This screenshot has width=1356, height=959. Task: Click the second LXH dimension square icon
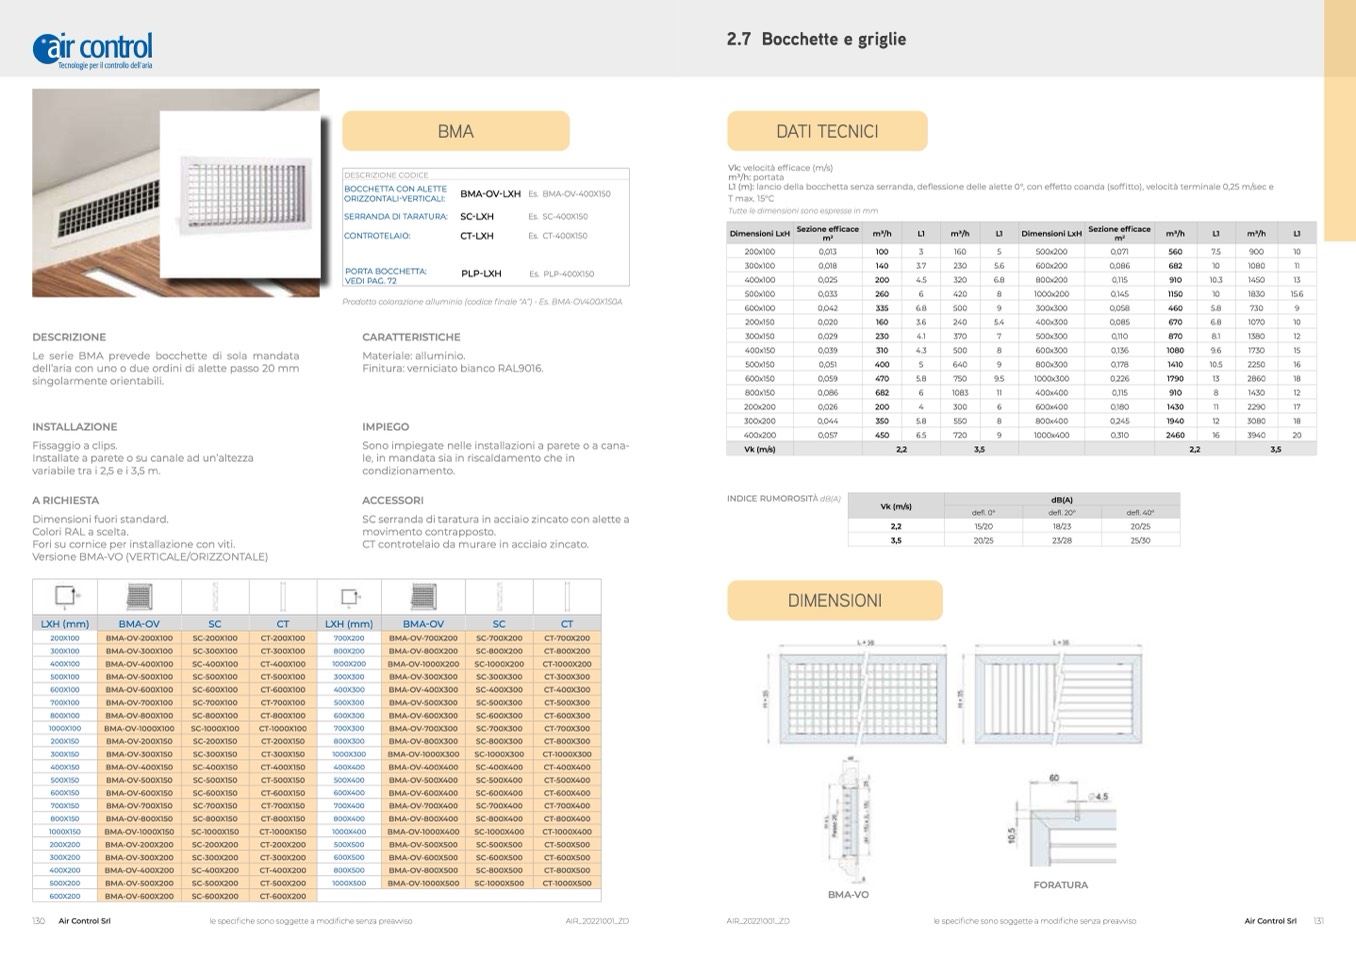pyautogui.click(x=349, y=597)
